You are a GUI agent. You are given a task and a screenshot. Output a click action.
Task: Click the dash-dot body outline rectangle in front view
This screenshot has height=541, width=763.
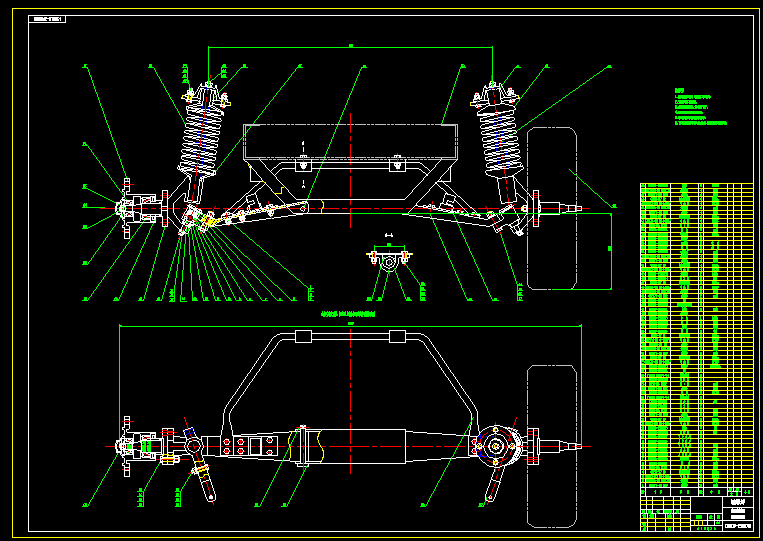[x=350, y=142]
